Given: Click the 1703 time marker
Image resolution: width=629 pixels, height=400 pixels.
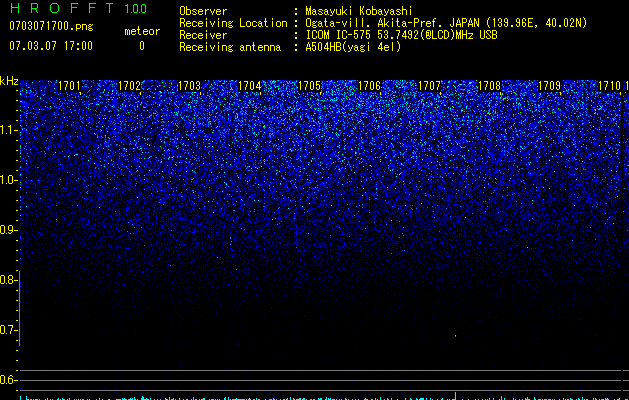Looking at the screenshot, I should pos(189,86).
